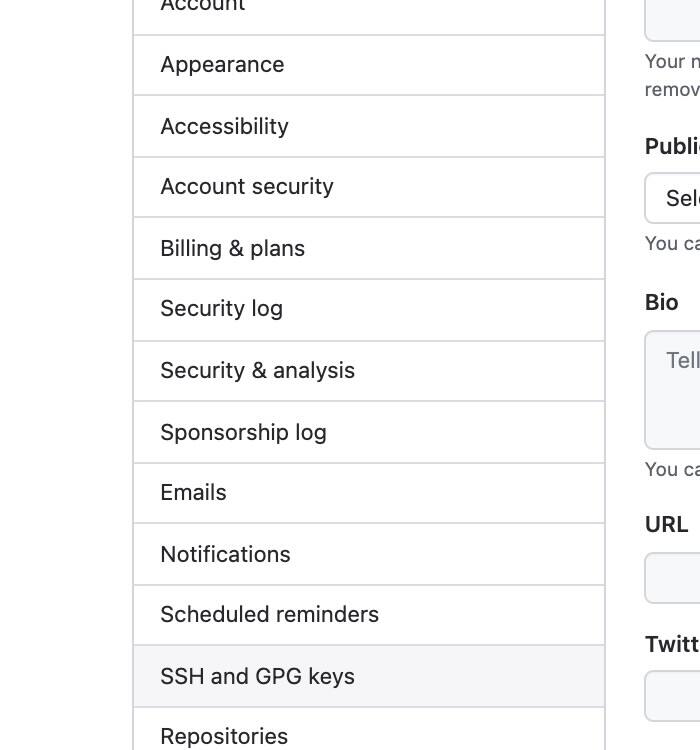Click the Bio field label
The width and height of the screenshot is (700, 750).
coord(662,303)
